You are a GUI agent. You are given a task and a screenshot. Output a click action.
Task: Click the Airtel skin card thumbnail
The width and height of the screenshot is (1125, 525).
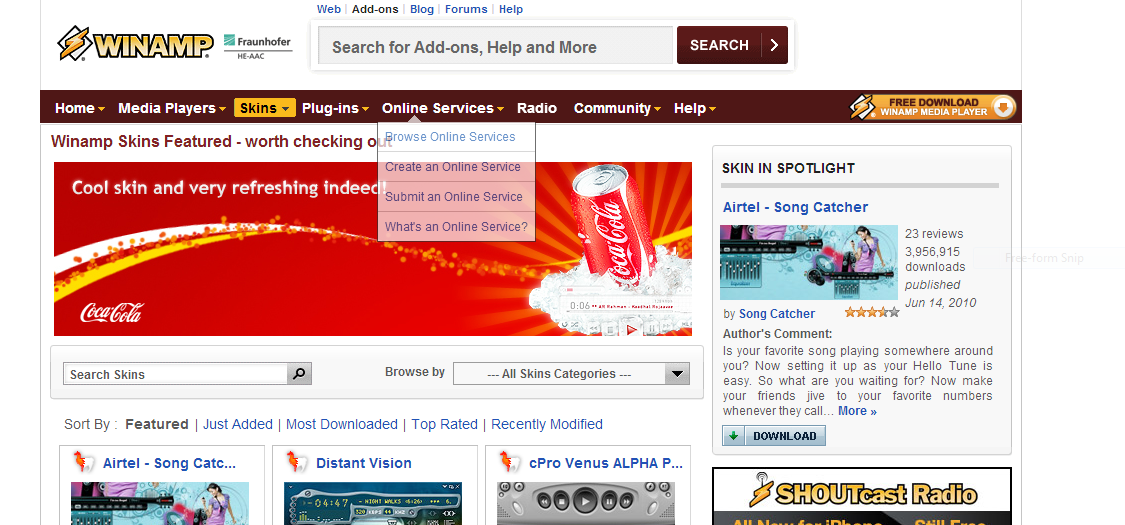[x=160, y=503]
